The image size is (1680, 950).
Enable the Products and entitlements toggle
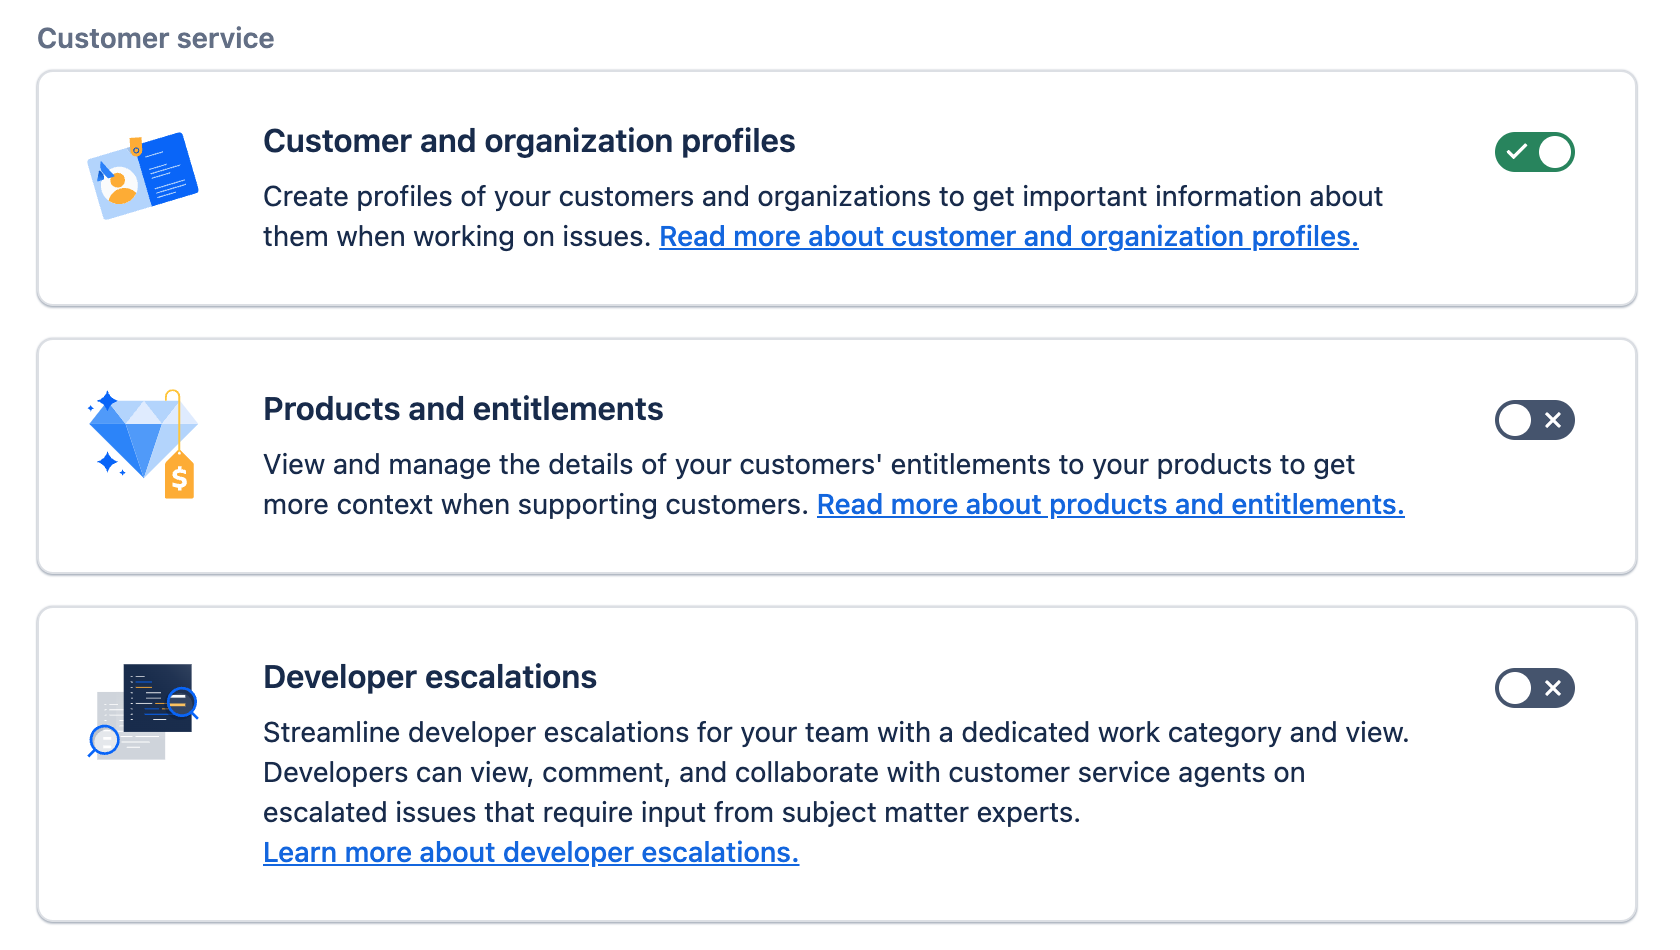pos(1535,420)
